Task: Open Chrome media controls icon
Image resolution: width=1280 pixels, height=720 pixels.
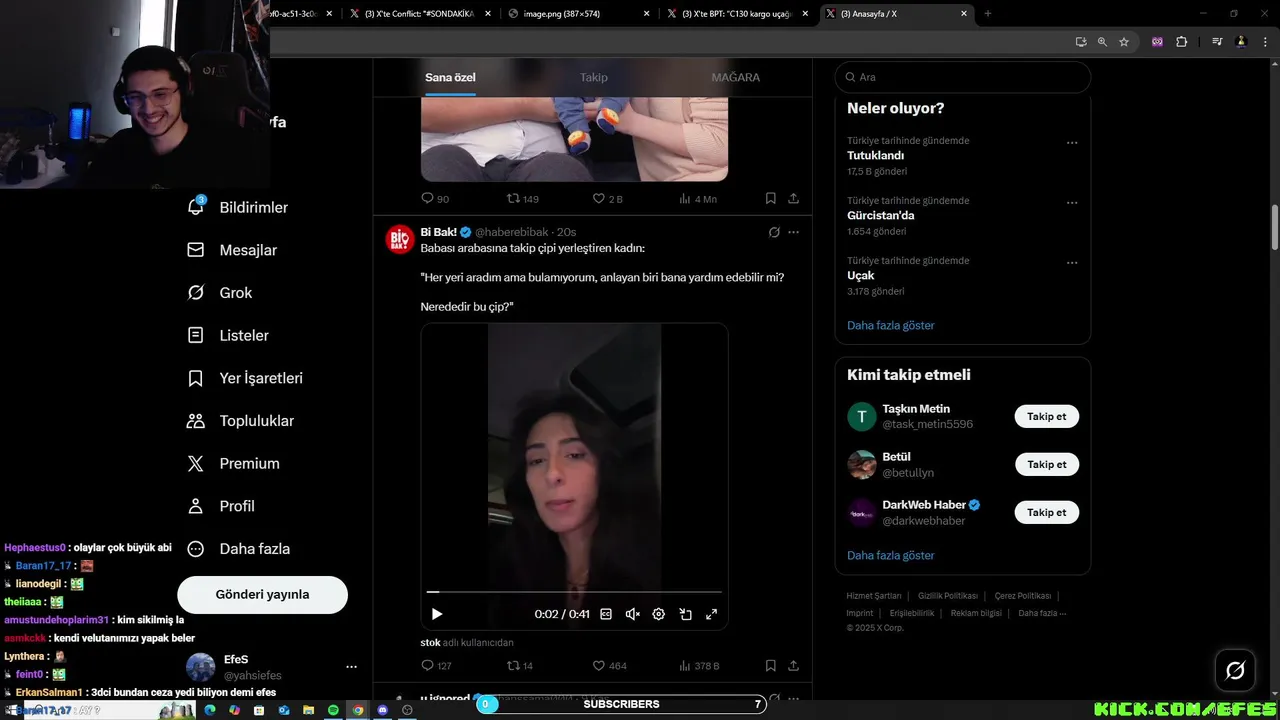Action: pyautogui.click(x=1217, y=42)
